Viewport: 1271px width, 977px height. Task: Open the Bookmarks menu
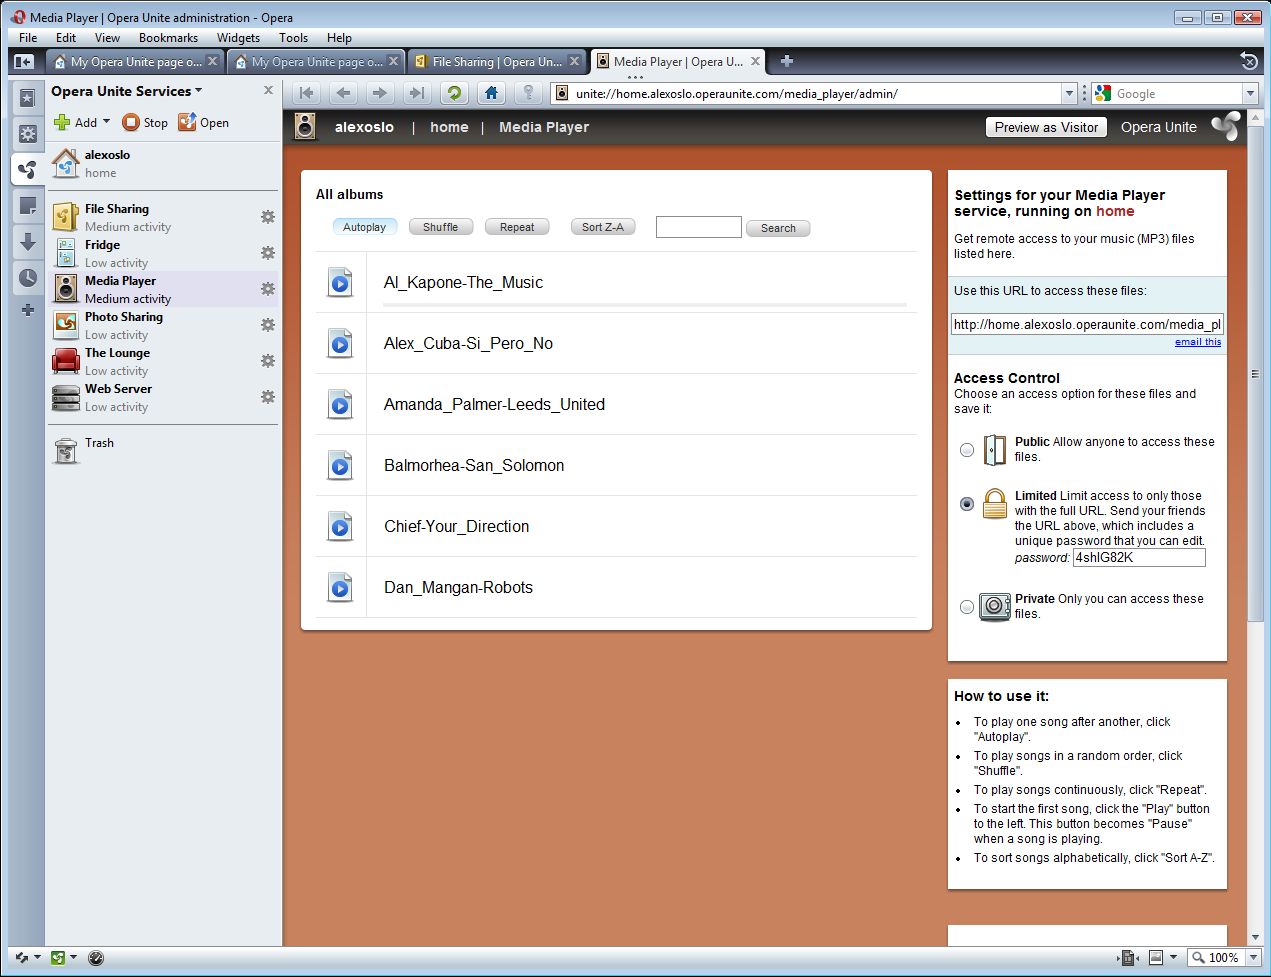pyautogui.click(x=168, y=38)
